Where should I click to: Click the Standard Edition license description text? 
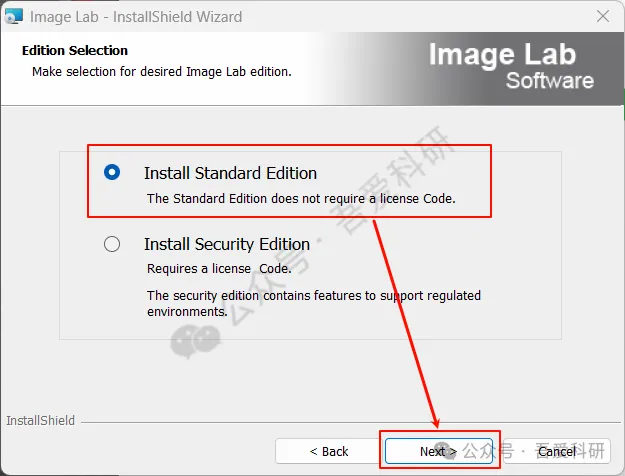301,198
